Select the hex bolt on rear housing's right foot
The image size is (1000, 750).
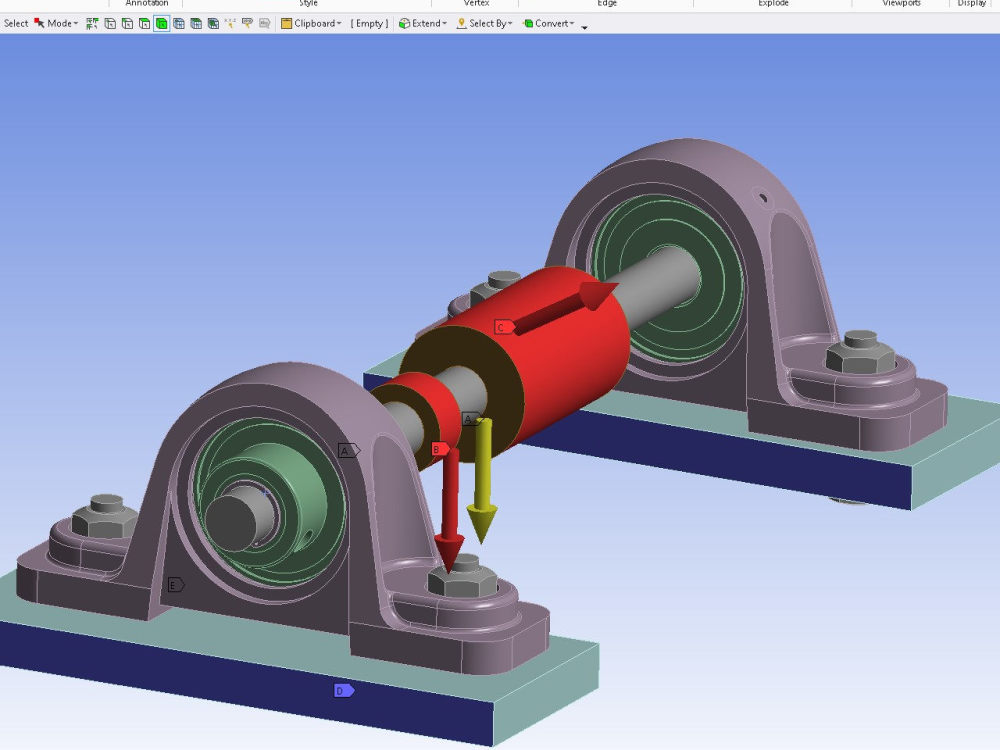(860, 353)
